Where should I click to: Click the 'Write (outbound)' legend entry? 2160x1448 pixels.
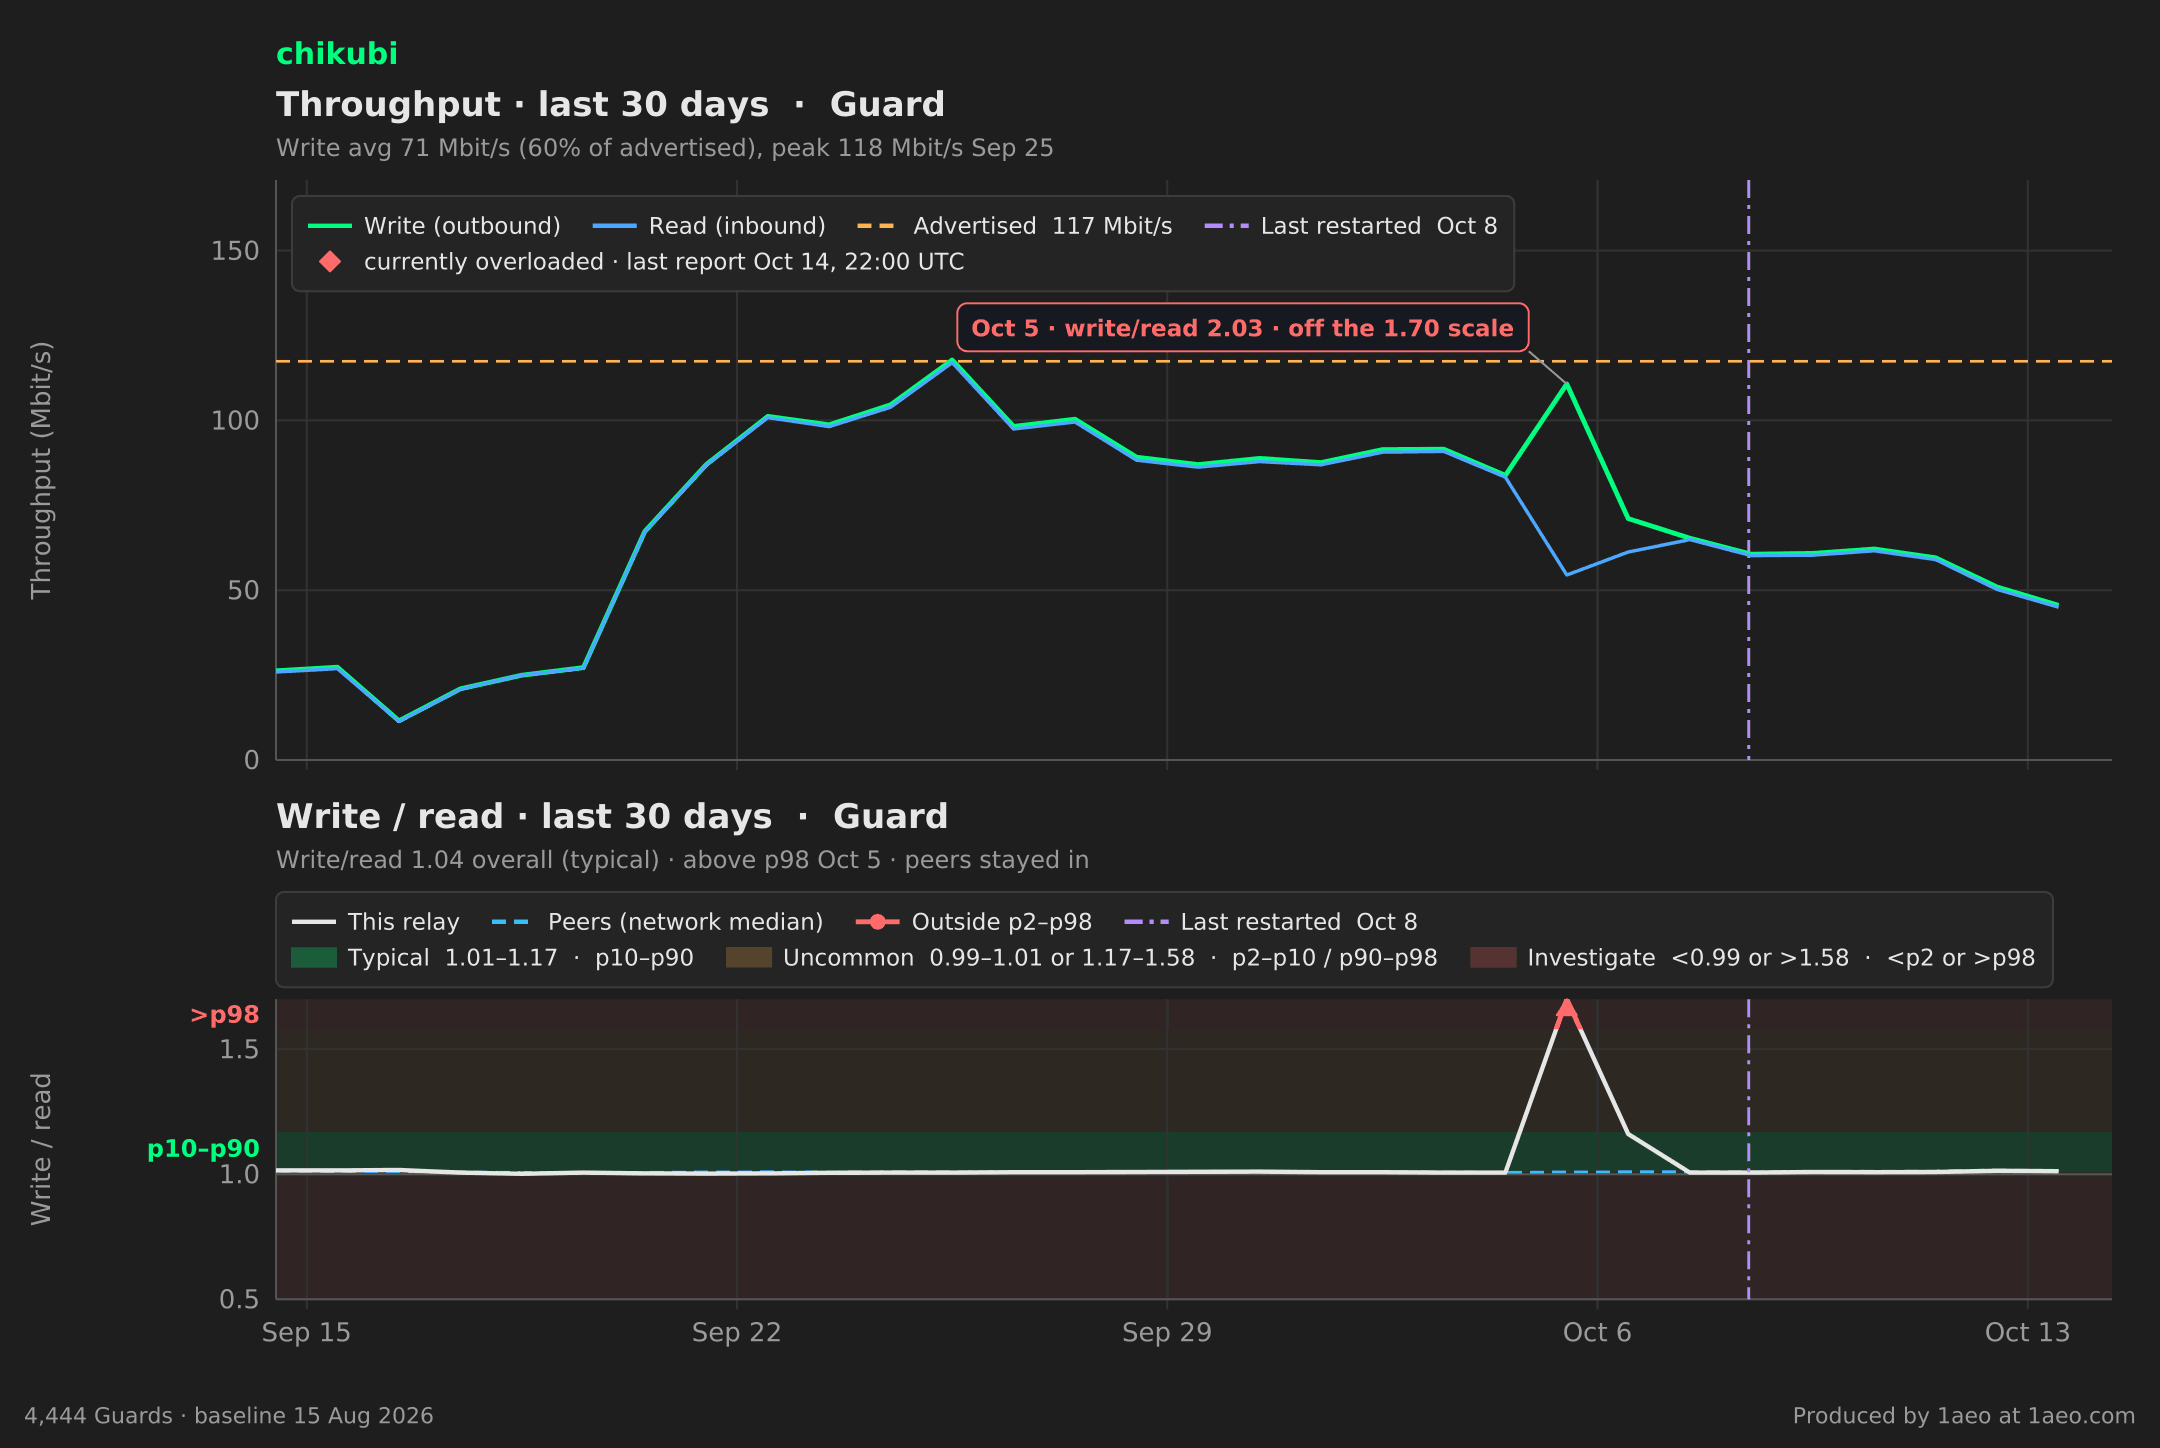click(x=434, y=226)
